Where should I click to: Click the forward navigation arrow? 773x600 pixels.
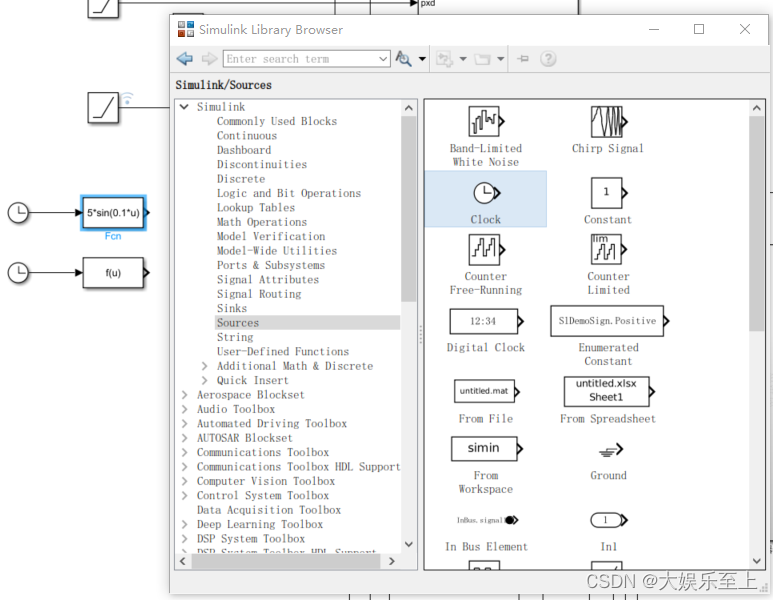(210, 59)
